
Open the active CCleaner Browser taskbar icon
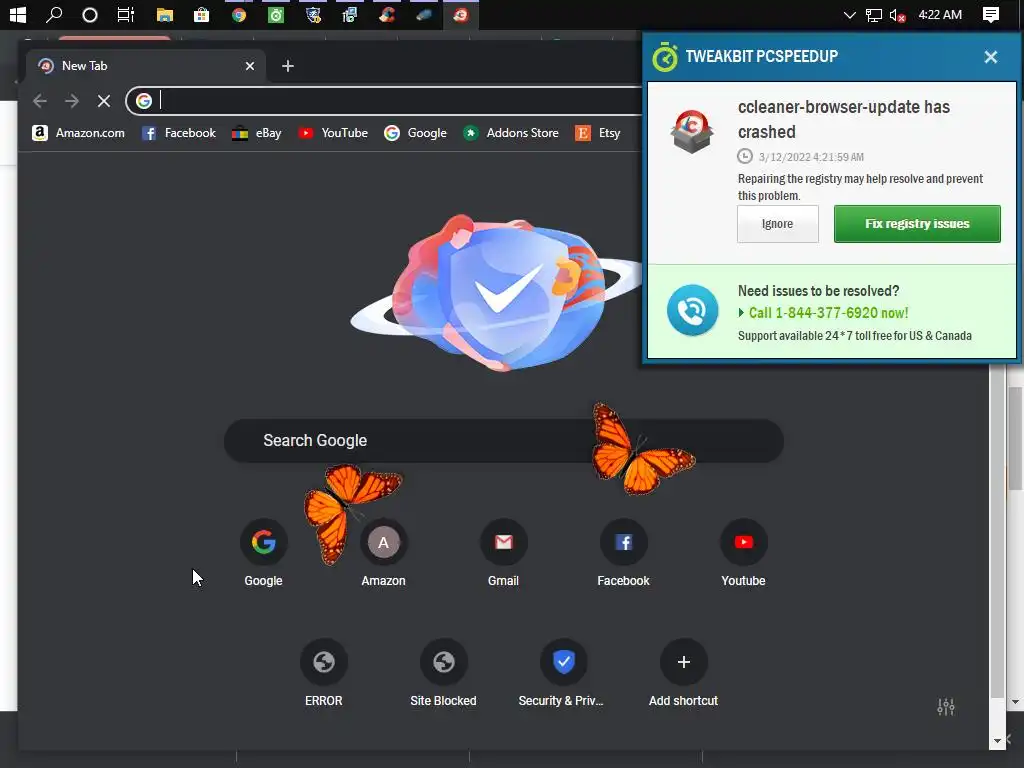coord(460,14)
